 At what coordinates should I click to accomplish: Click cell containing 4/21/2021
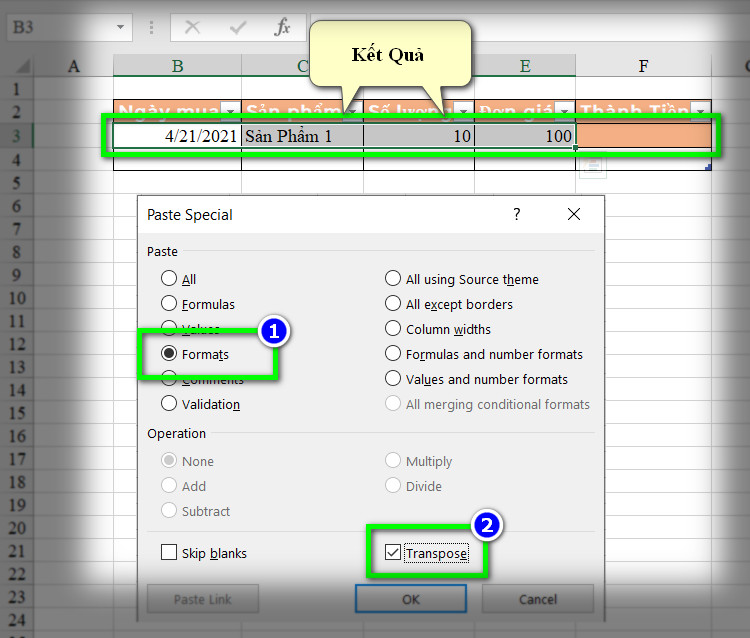(x=177, y=136)
